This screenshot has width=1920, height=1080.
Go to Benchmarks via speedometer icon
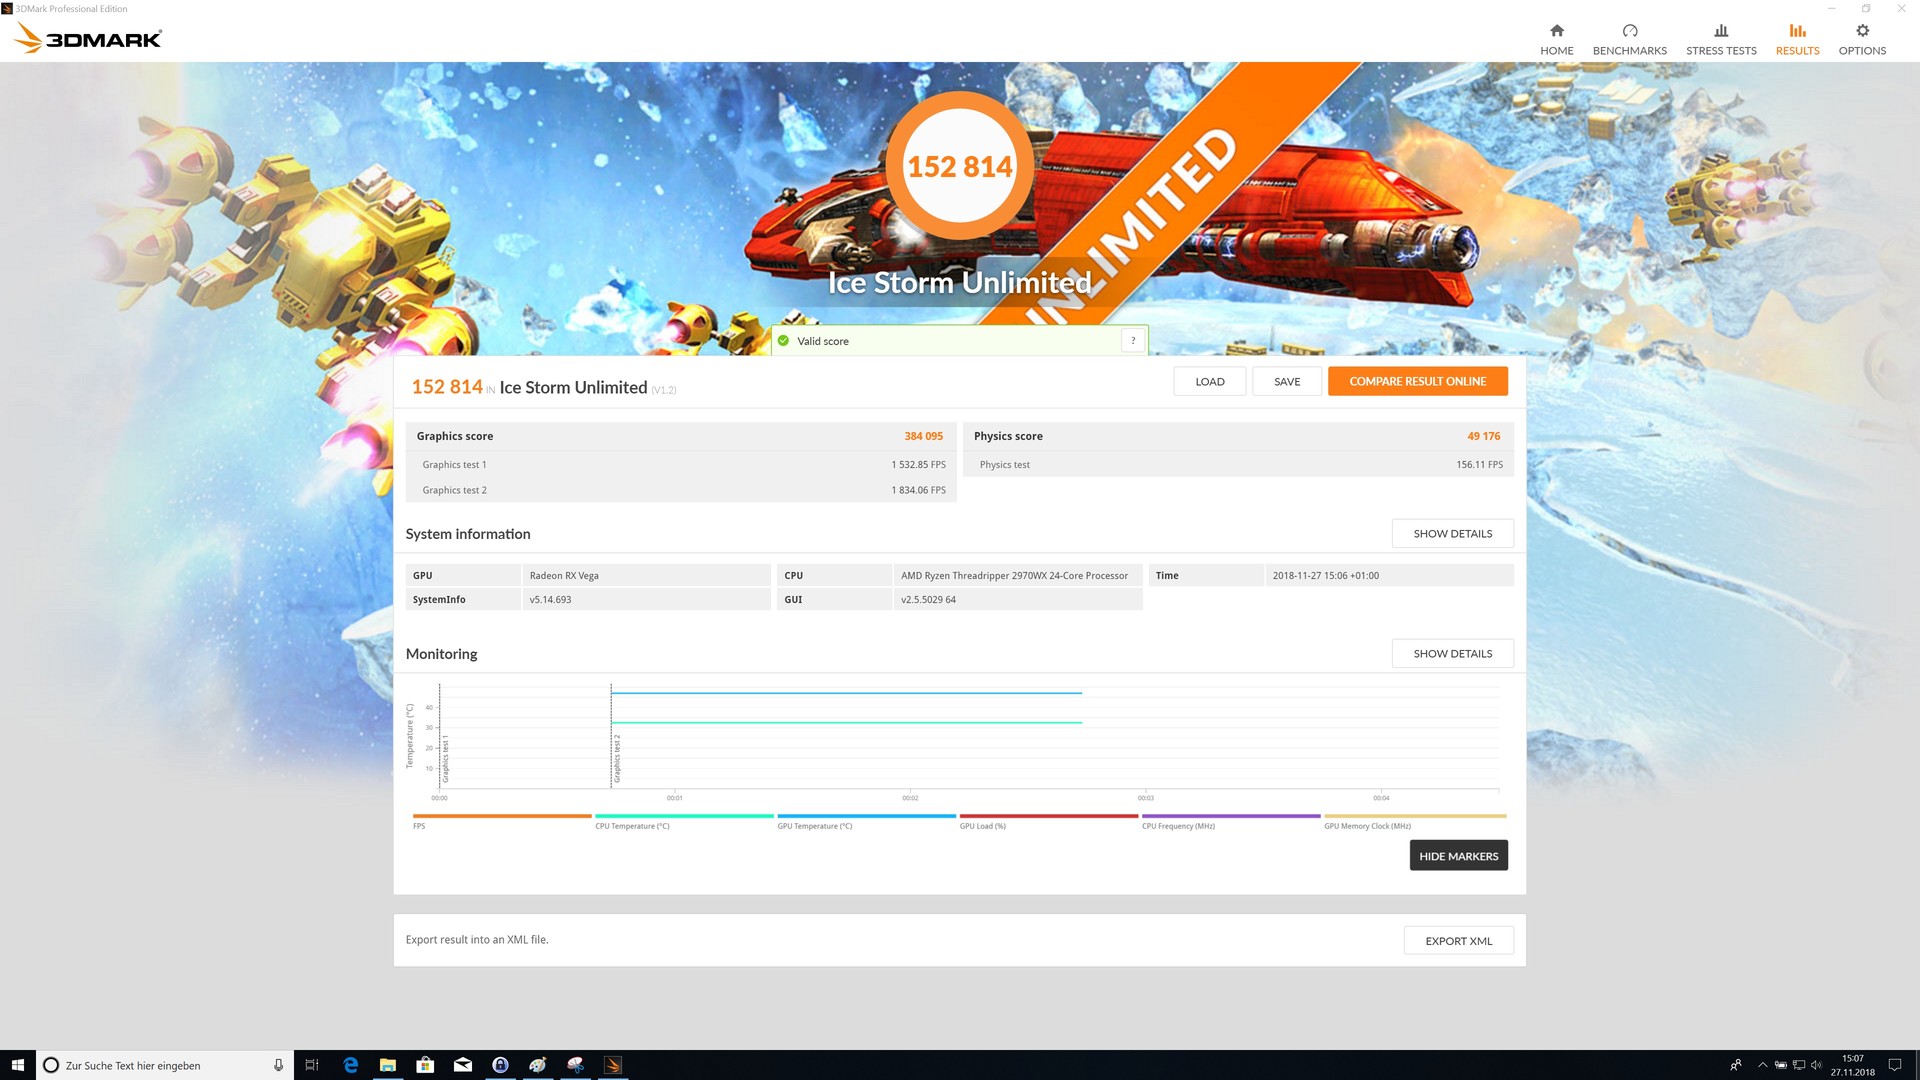[1629, 31]
